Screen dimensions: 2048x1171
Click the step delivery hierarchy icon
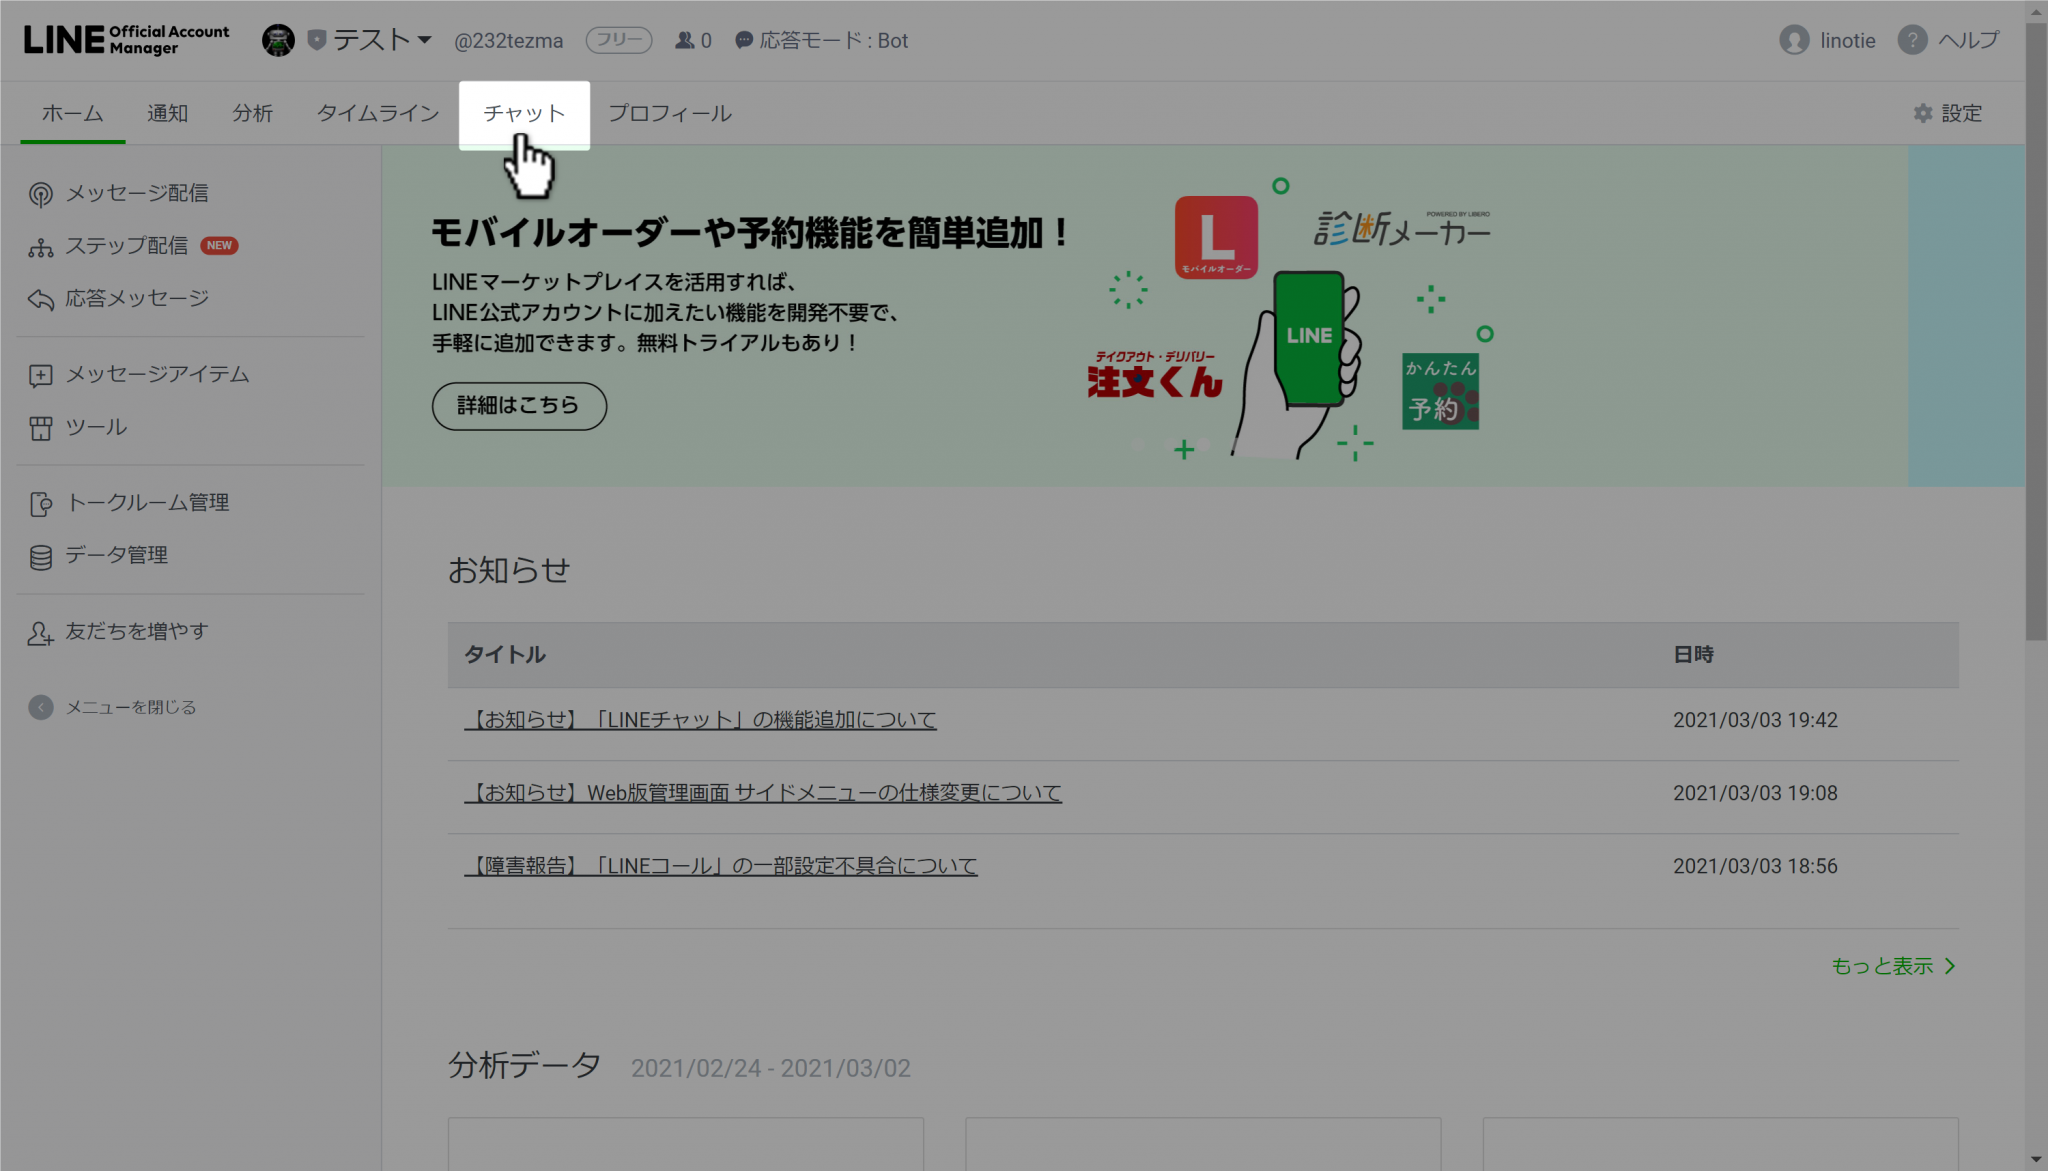coord(40,247)
